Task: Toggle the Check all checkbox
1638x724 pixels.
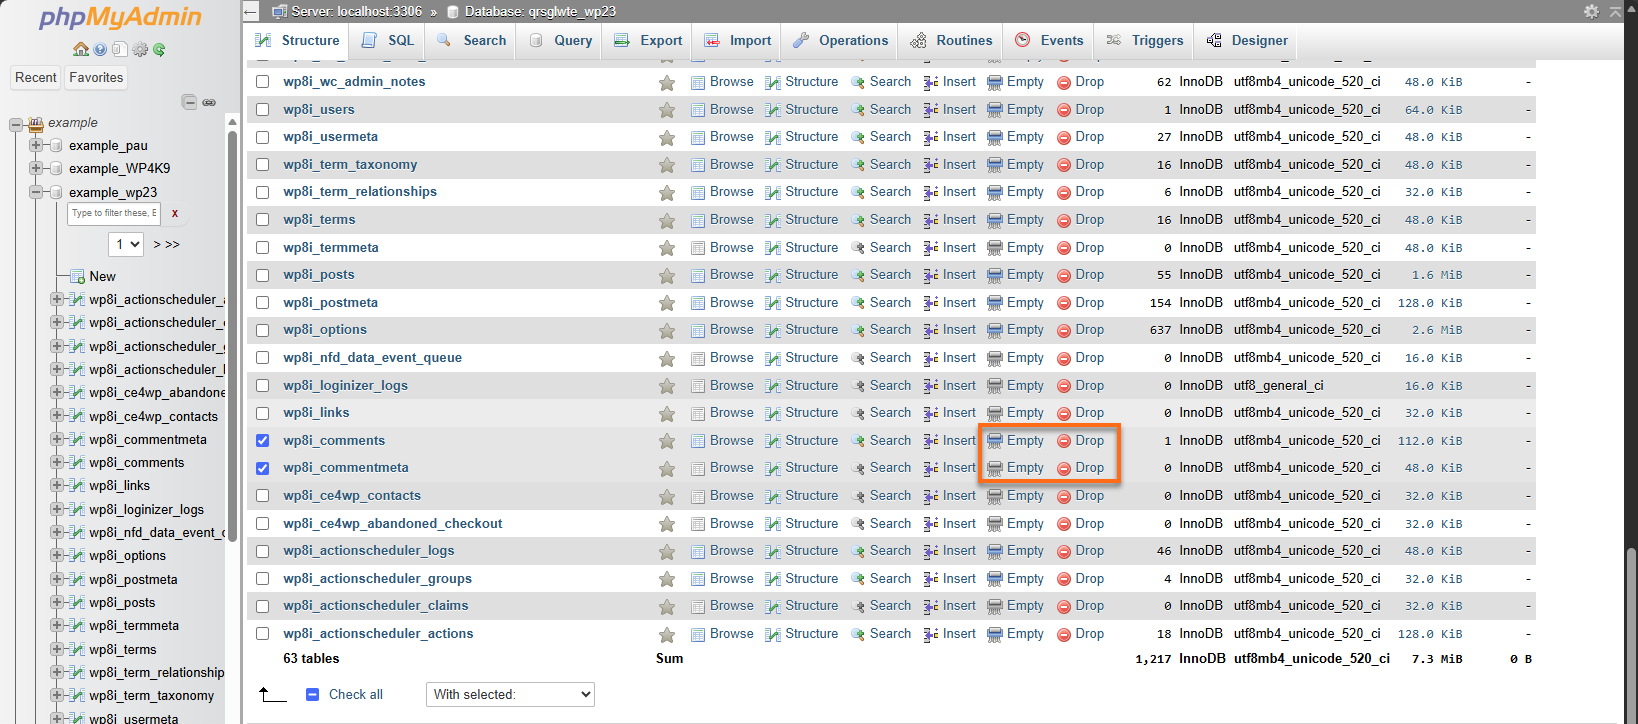Action: tap(312, 694)
